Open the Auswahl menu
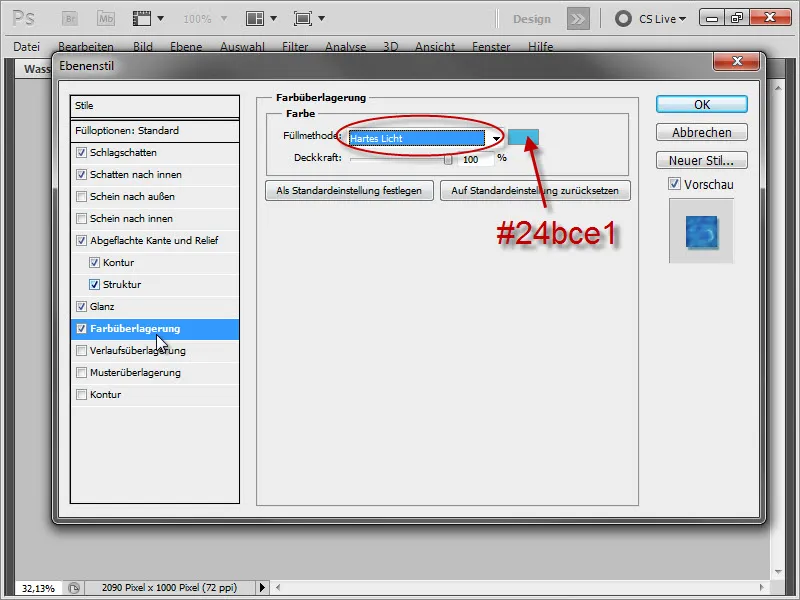The image size is (800, 600). pos(242,46)
